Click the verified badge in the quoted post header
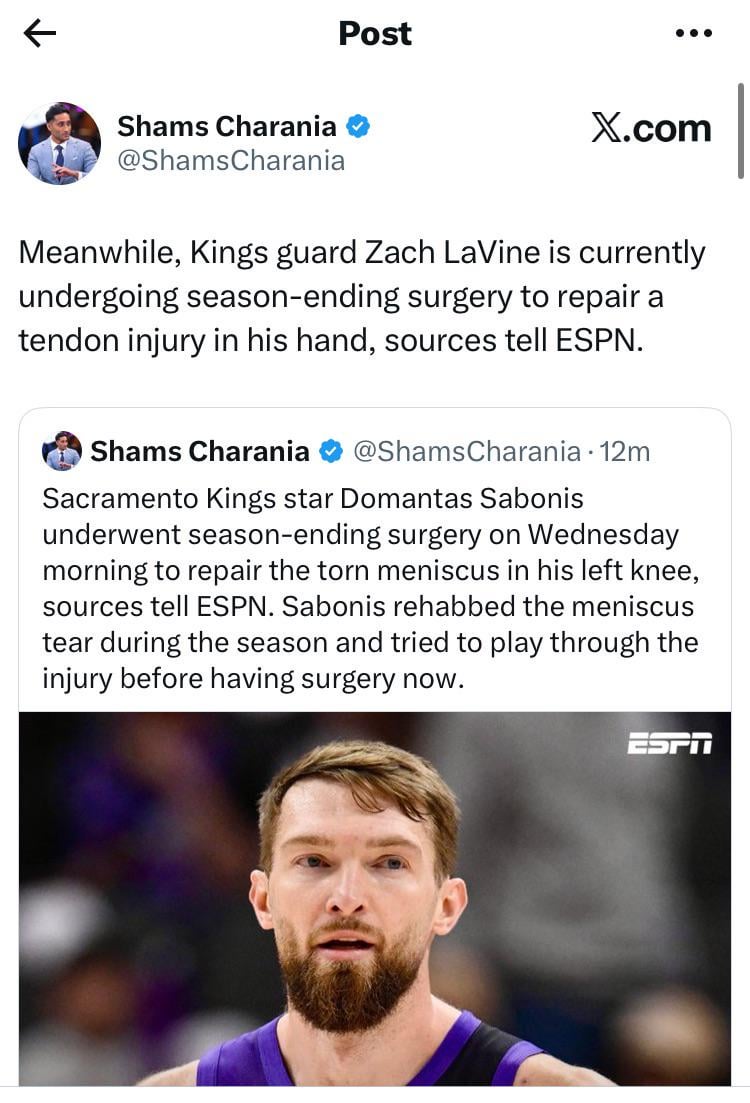The image size is (750, 1103). coord(331,452)
